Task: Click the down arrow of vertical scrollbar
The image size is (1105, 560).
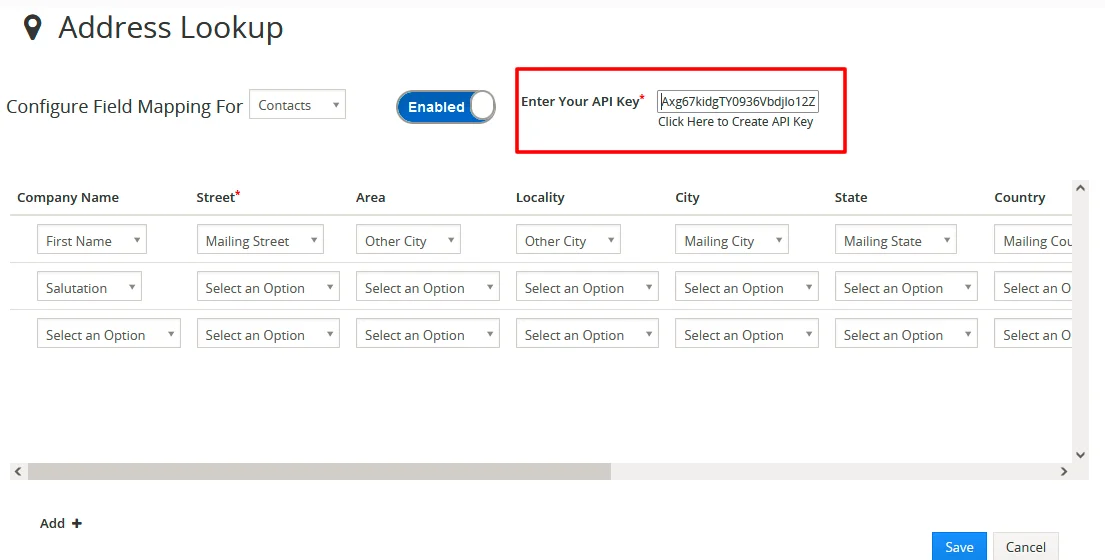Action: point(1080,454)
